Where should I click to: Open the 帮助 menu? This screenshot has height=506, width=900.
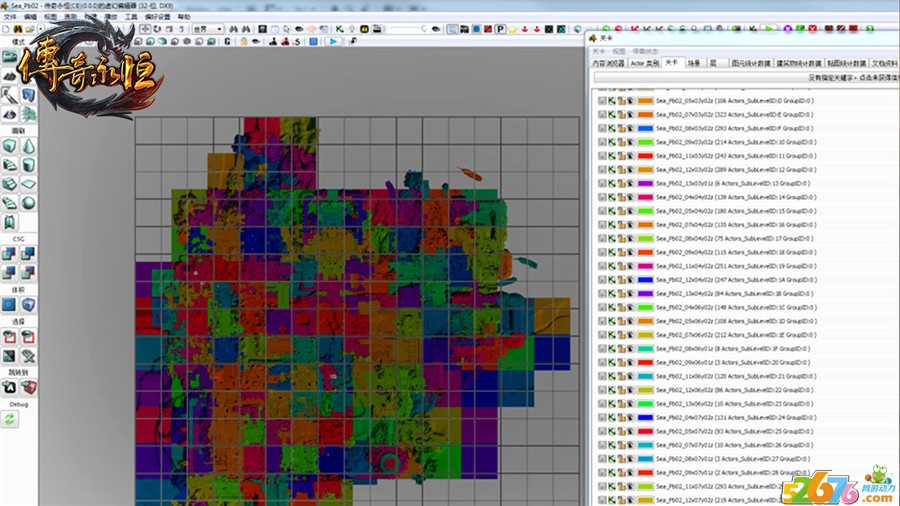[x=184, y=17]
